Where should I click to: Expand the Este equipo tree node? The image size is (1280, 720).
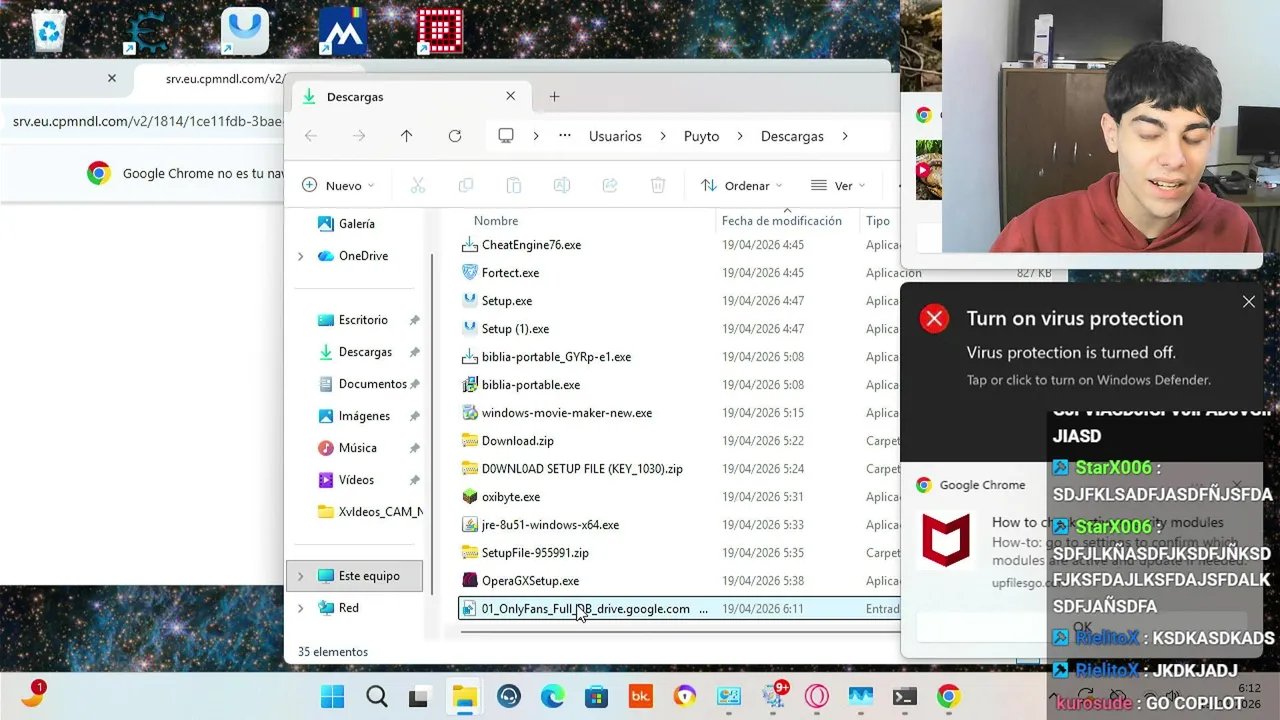(x=300, y=576)
